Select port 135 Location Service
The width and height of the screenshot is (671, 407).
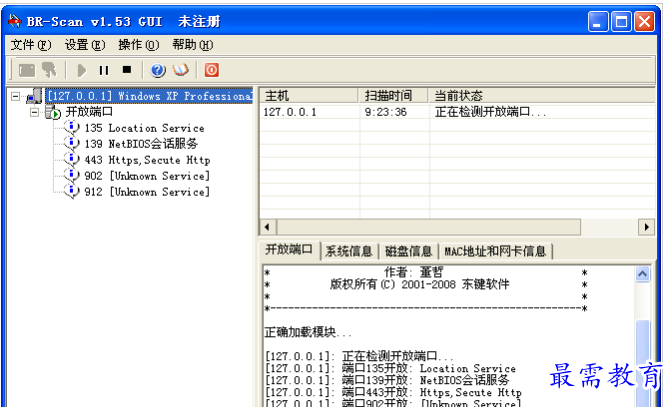point(144,128)
